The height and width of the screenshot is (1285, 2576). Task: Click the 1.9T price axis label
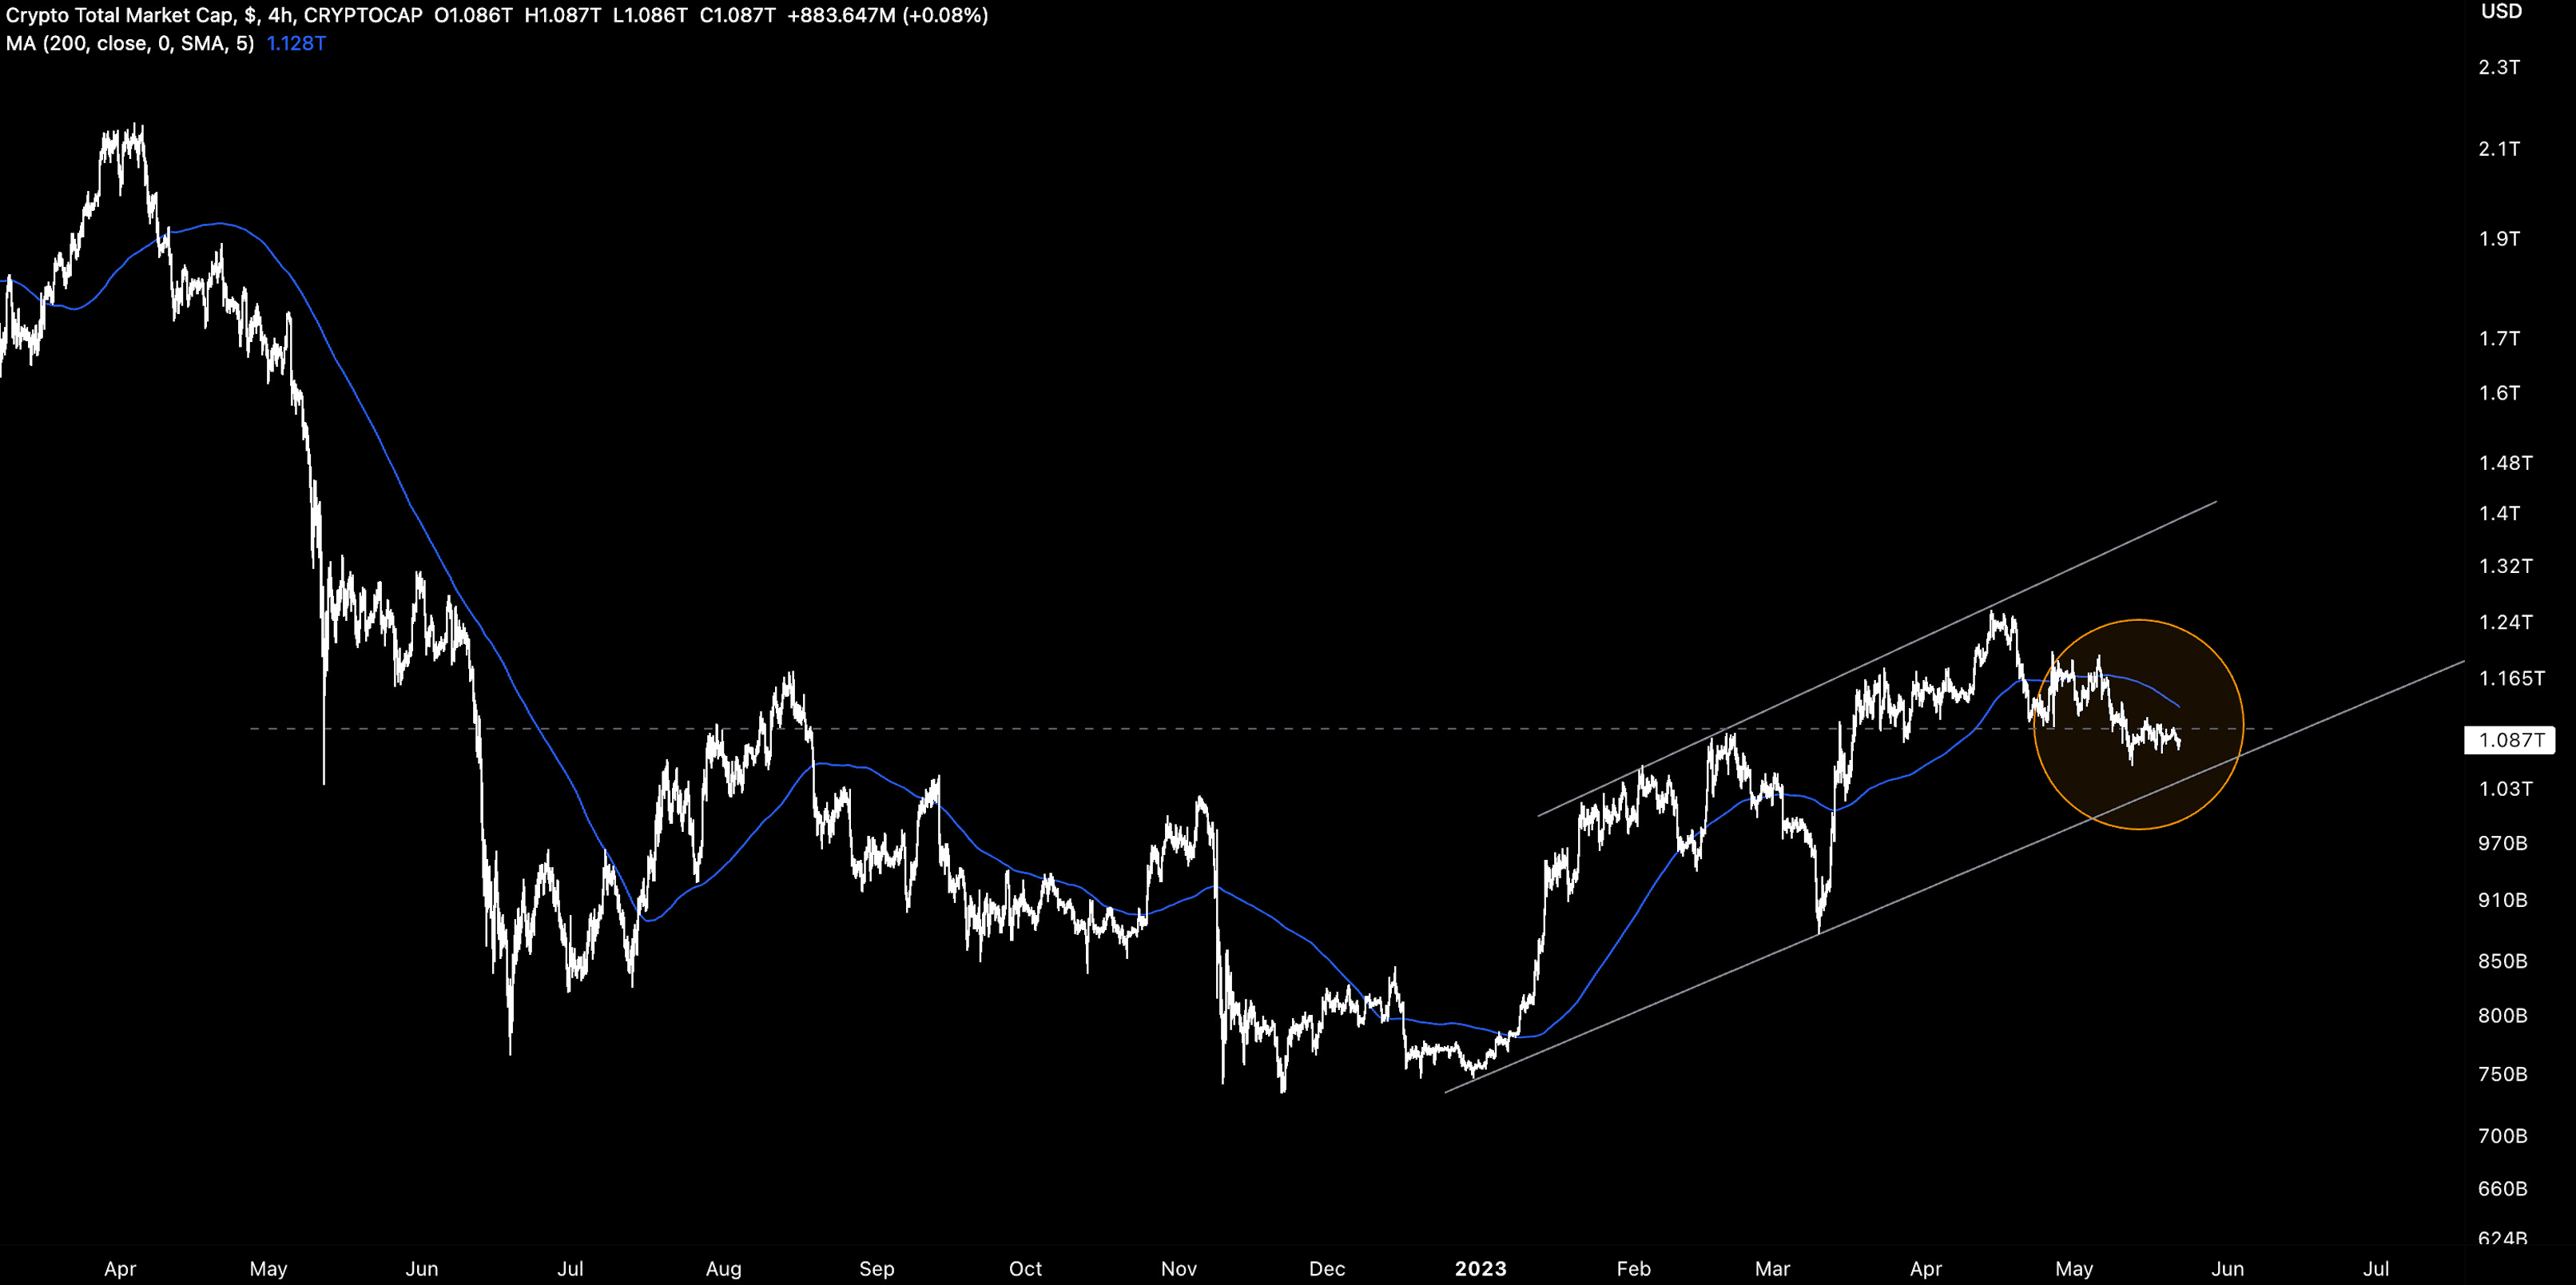tap(2499, 239)
